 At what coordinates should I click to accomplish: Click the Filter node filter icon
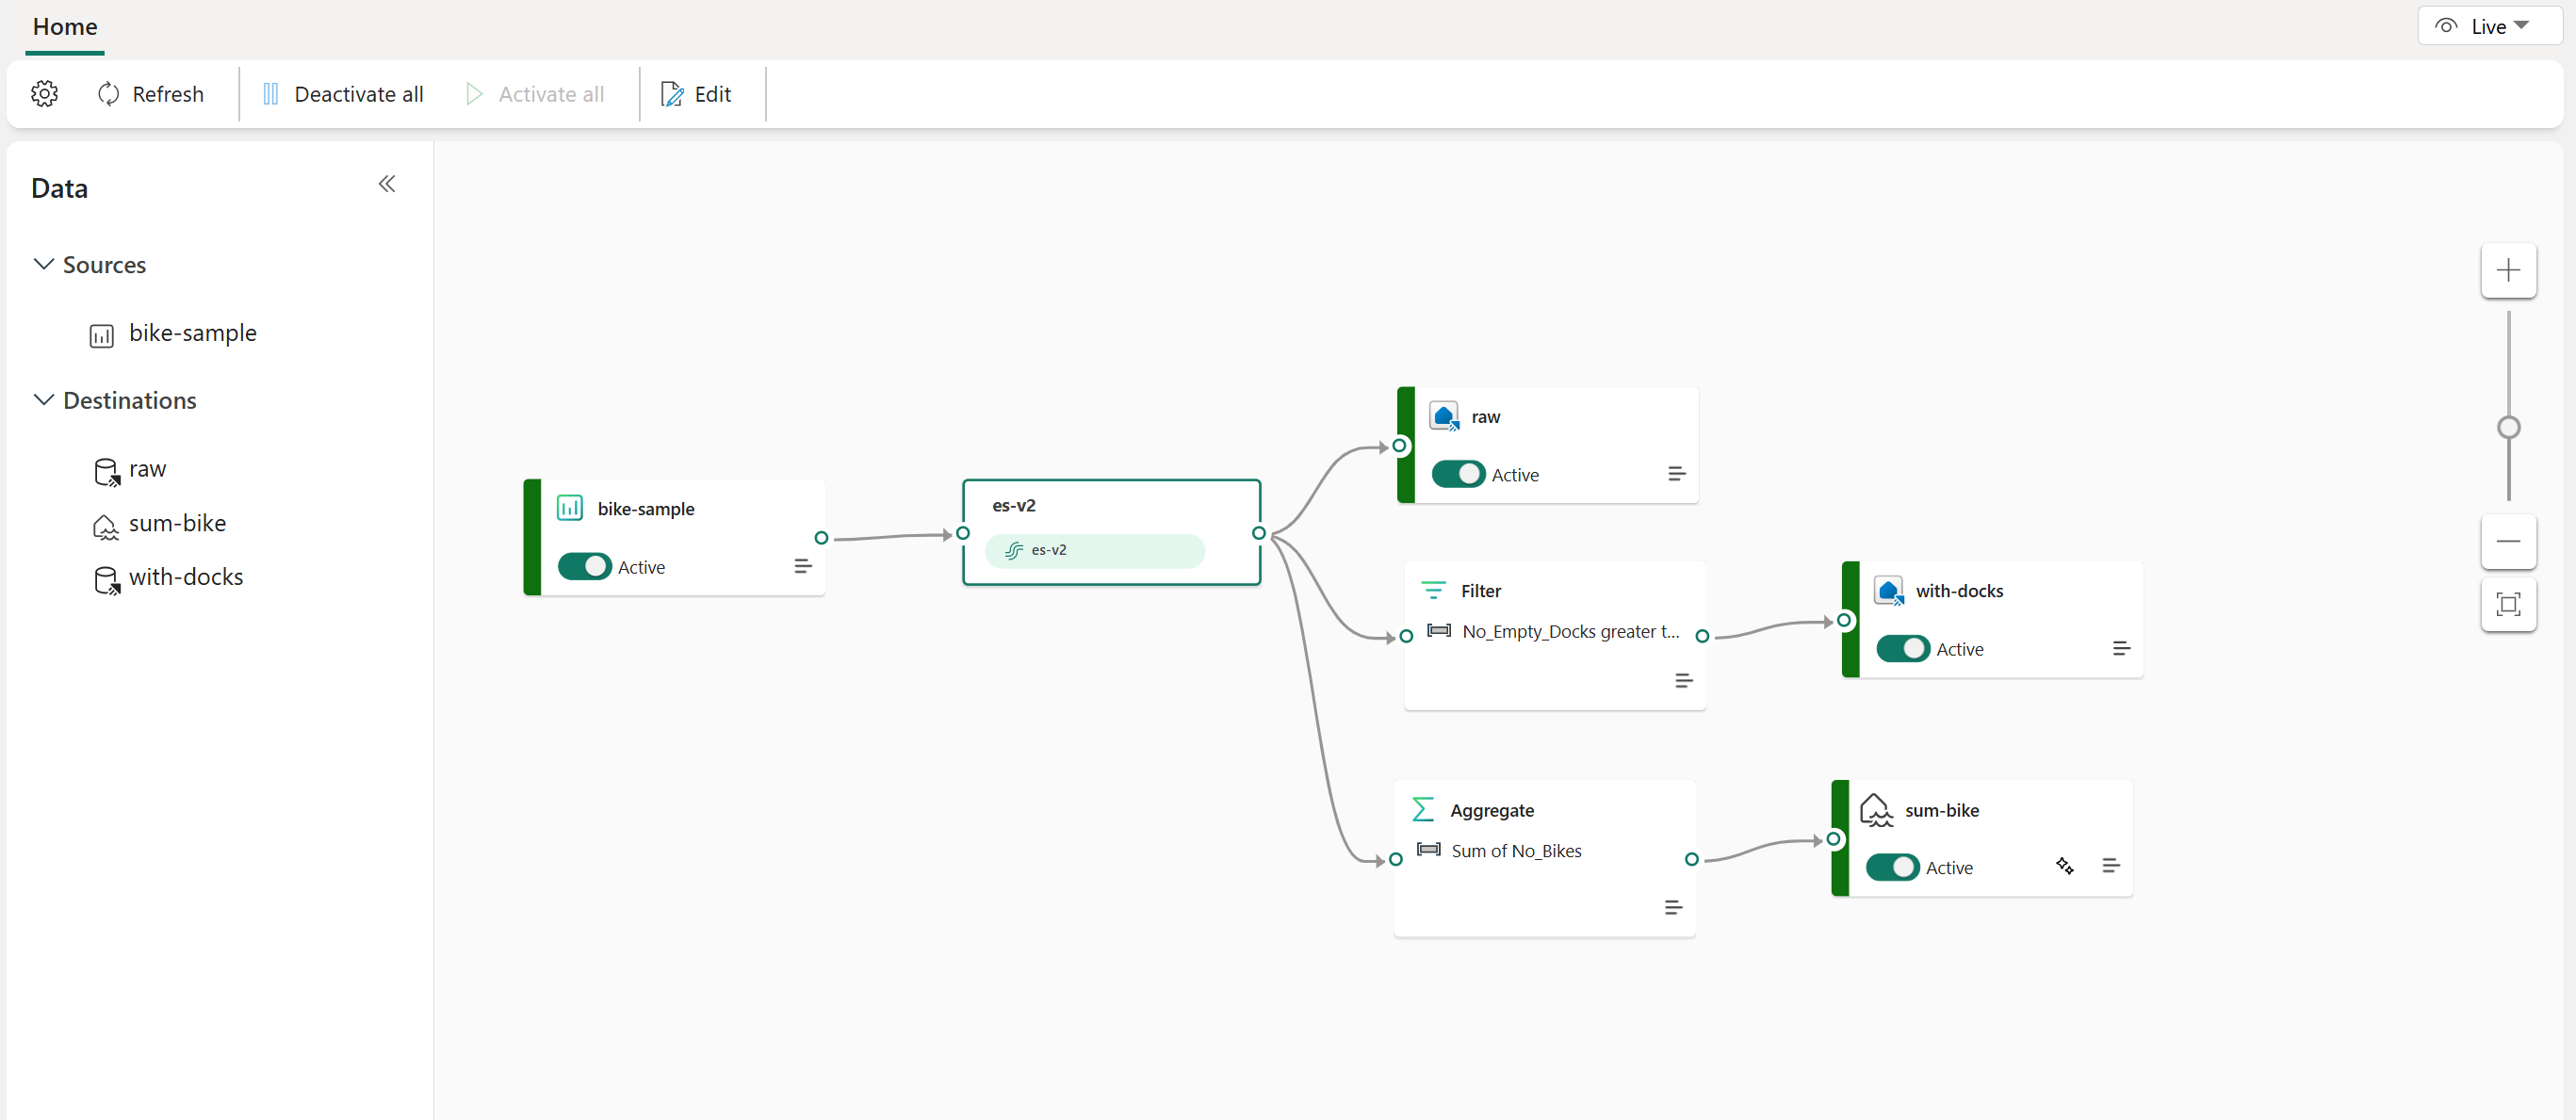click(1431, 590)
